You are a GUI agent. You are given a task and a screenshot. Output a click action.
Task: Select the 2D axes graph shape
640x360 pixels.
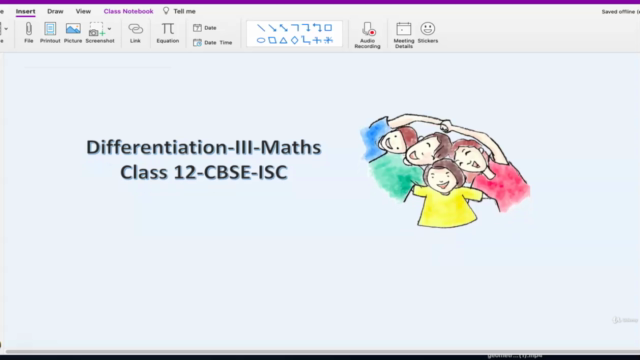[317, 40]
